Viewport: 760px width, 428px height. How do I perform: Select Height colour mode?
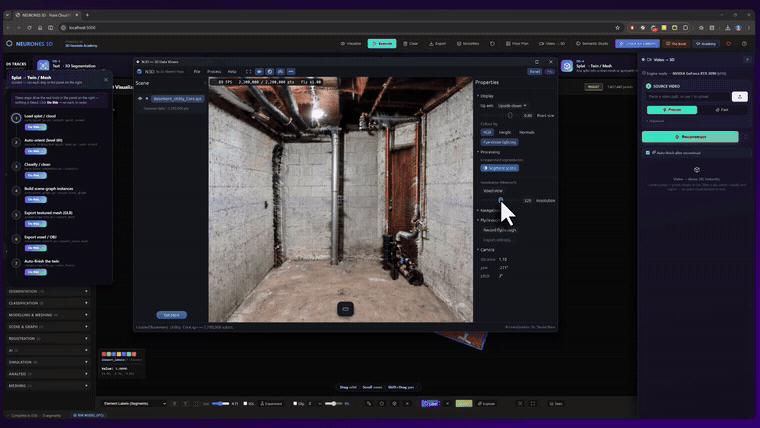point(505,132)
